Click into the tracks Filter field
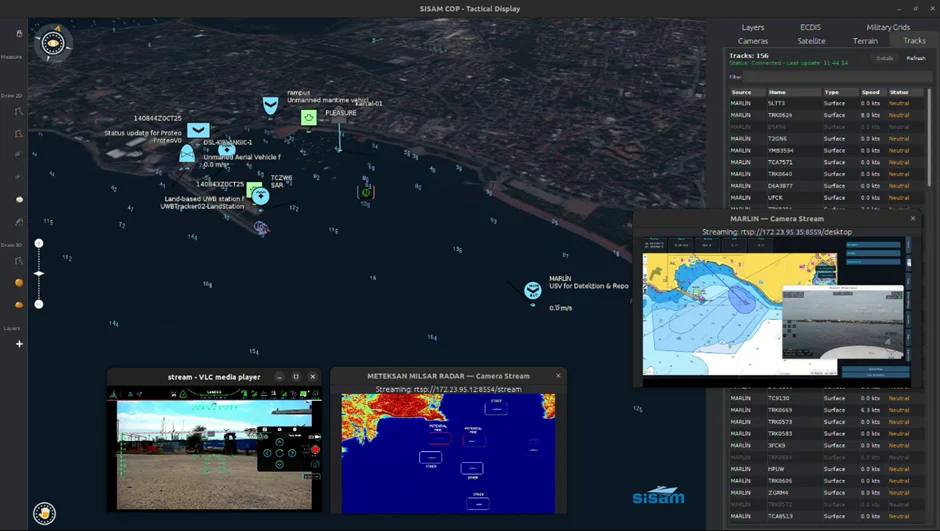 pos(836,77)
